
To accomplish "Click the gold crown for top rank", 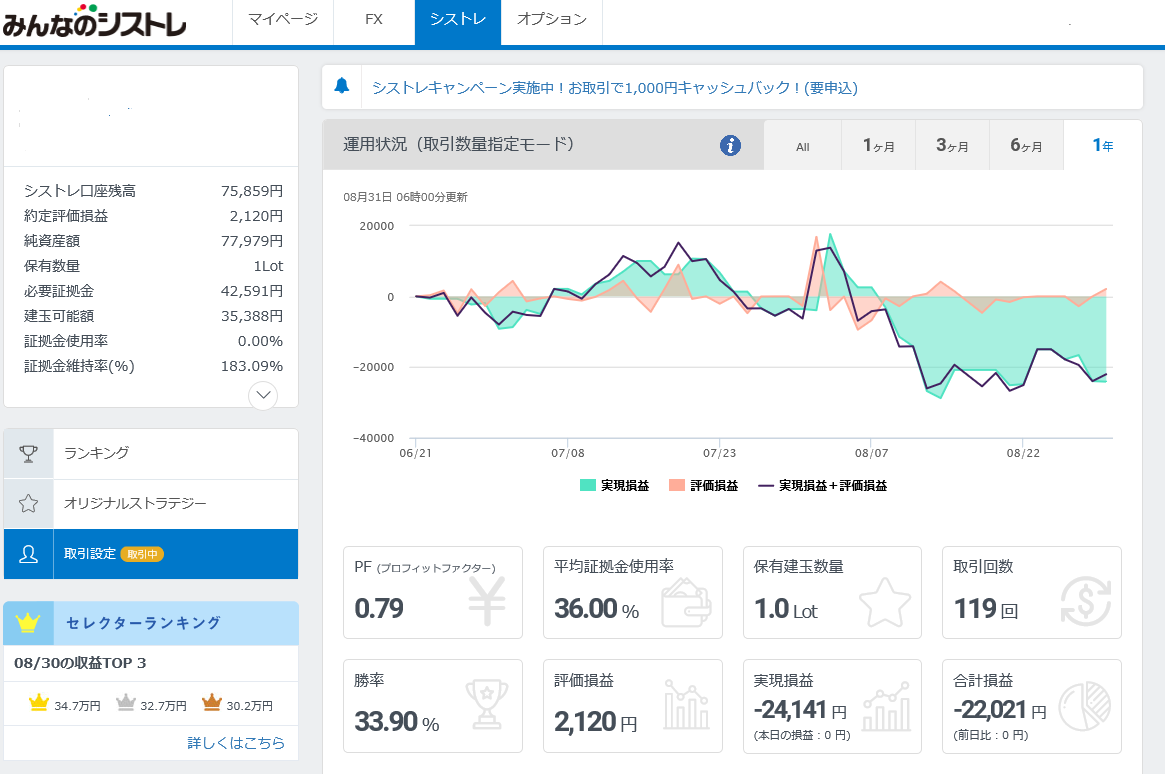I will coord(39,703).
